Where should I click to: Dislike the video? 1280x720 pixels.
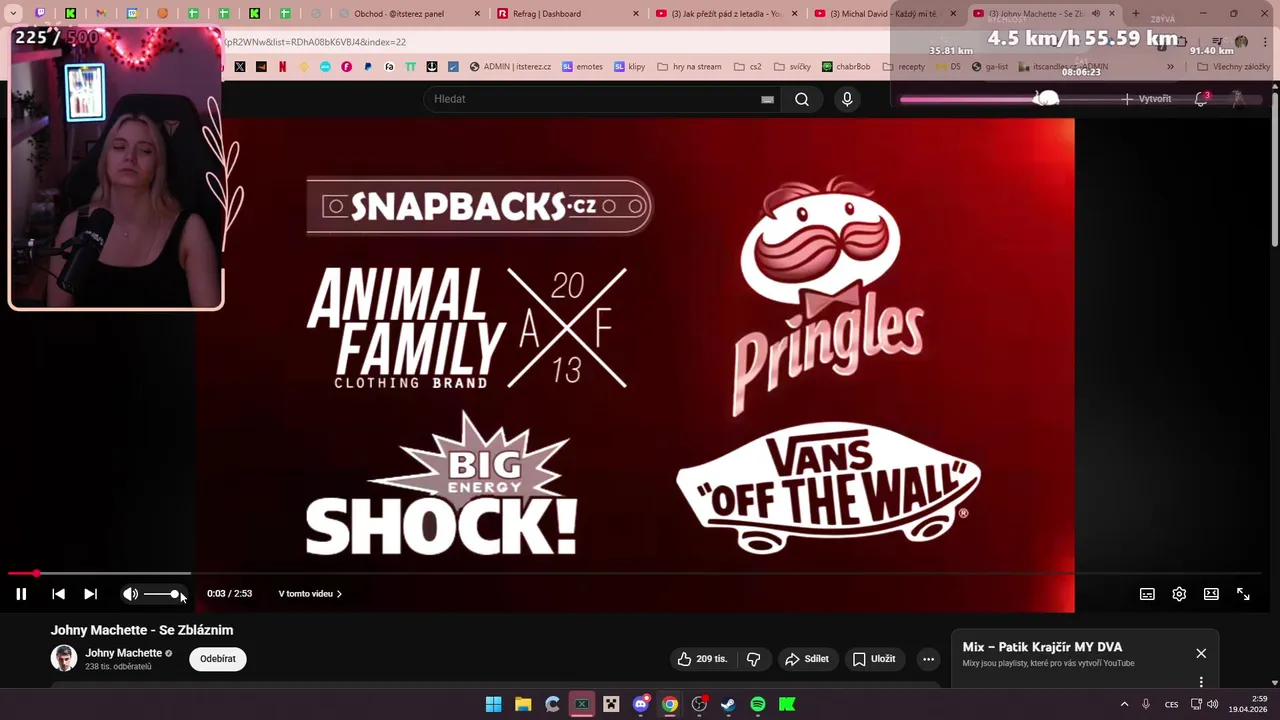point(754,659)
